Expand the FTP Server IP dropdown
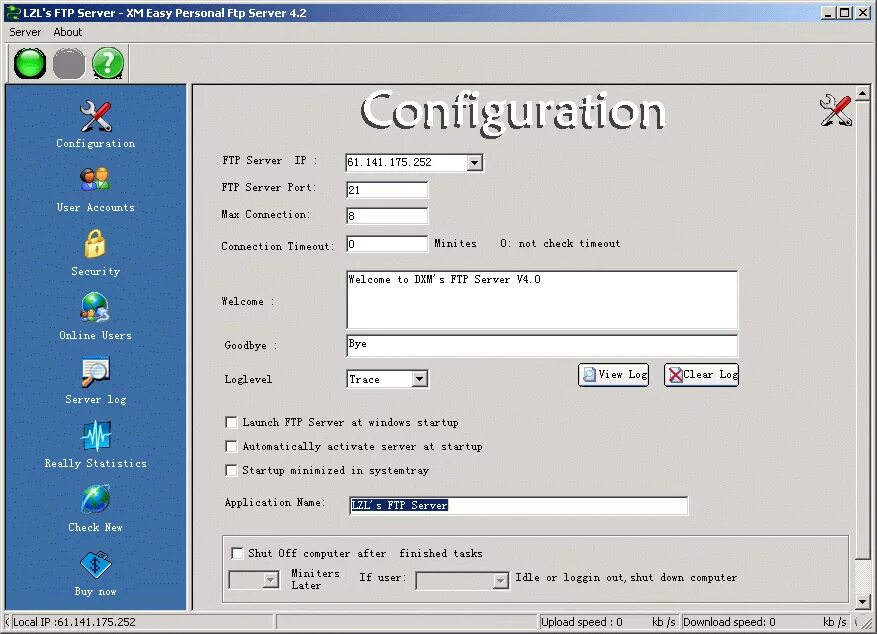Viewport: 877px width, 634px height. coord(474,163)
